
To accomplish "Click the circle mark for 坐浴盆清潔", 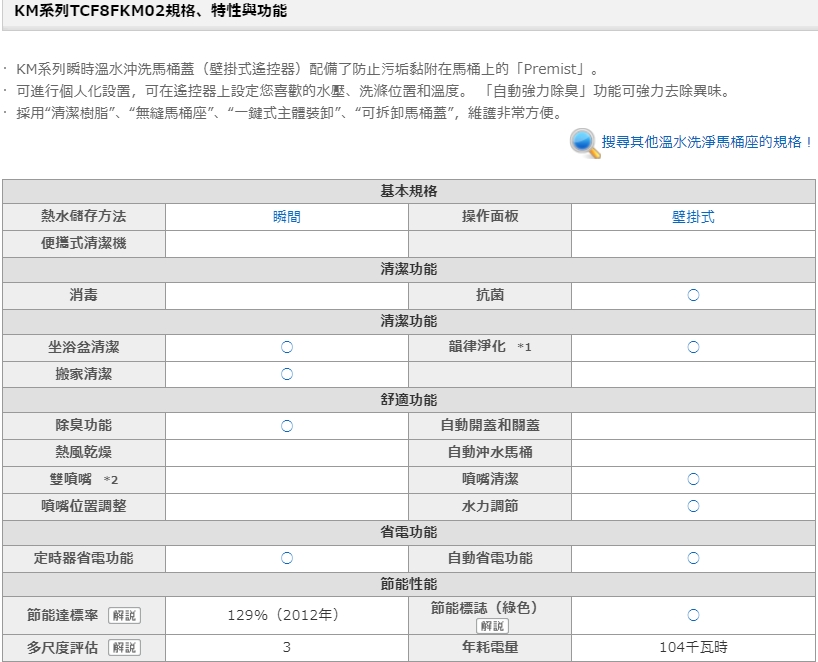I will tap(286, 347).
